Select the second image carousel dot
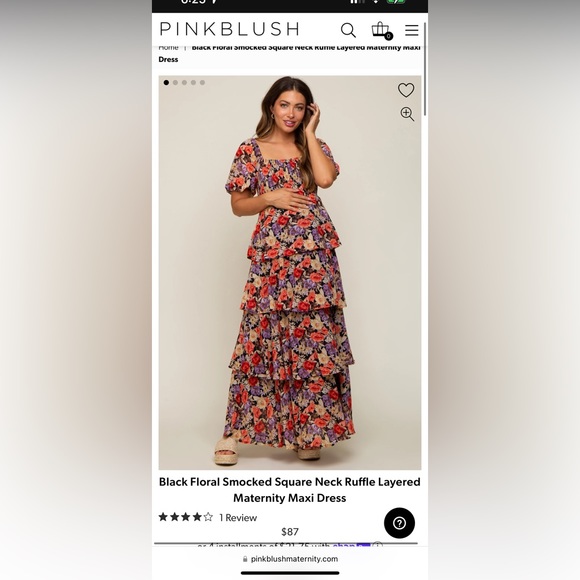580x580 pixels. pyautogui.click(x=175, y=82)
